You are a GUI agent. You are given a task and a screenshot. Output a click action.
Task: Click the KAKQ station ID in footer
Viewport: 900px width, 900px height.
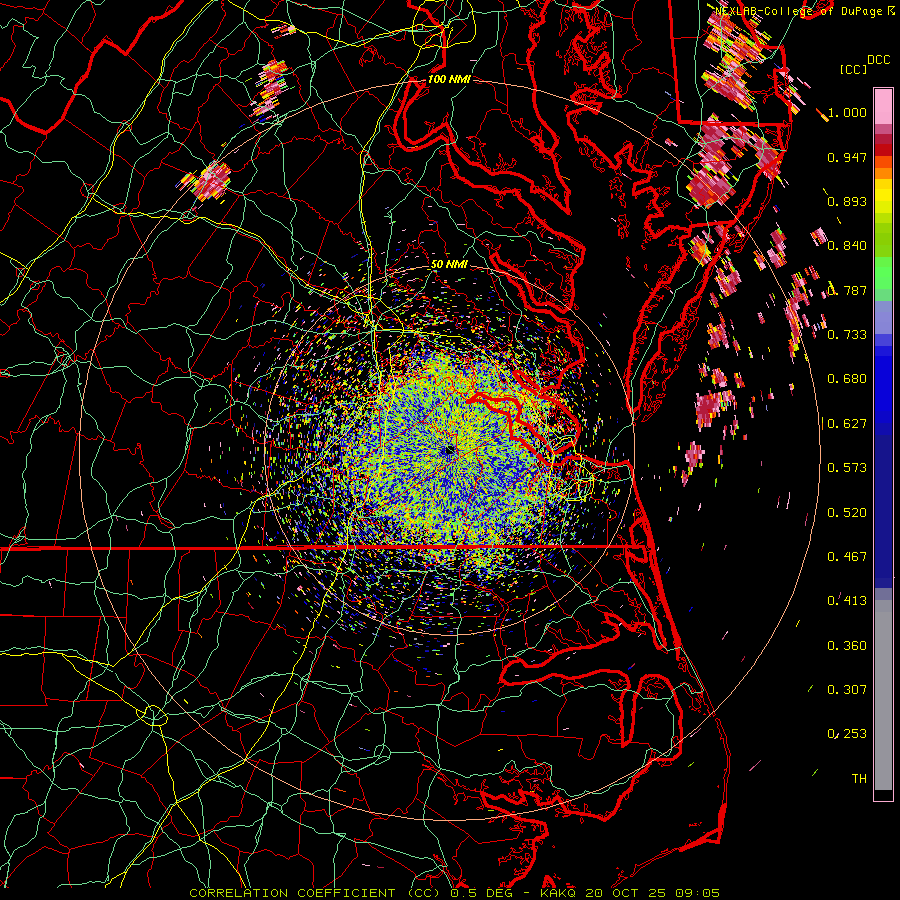click(559, 893)
